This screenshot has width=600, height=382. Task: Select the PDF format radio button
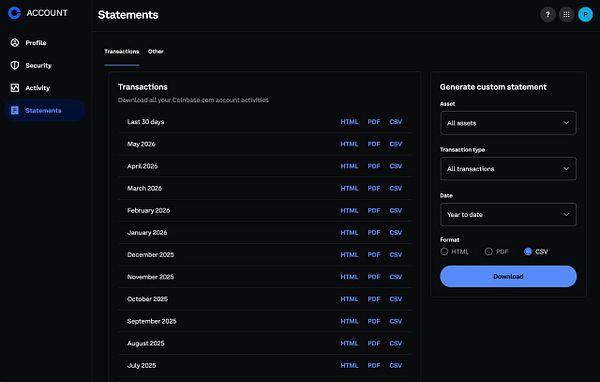click(489, 251)
